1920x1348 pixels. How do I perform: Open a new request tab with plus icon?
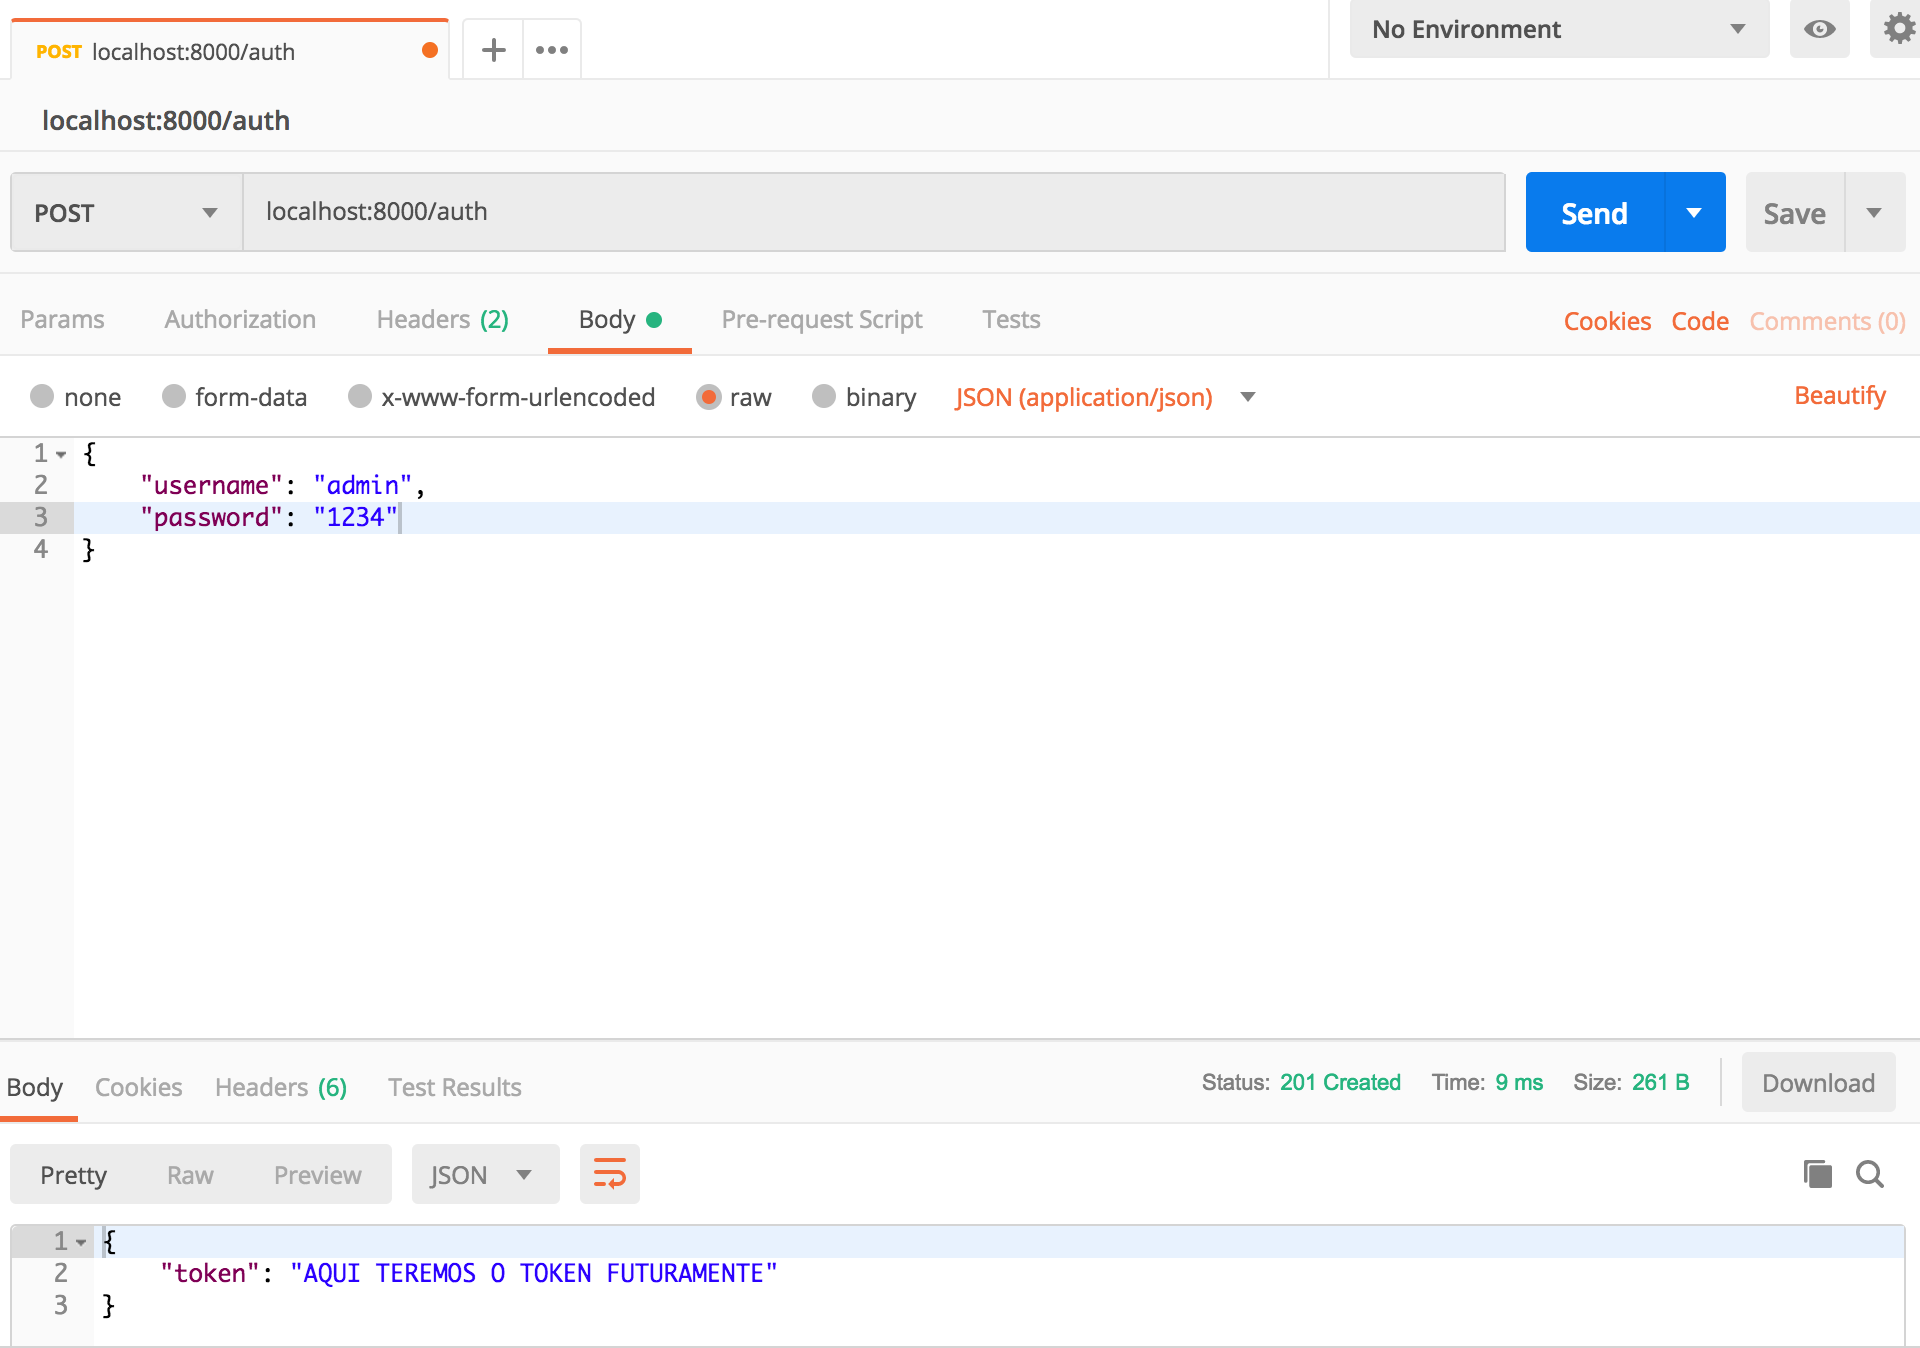coord(493,50)
